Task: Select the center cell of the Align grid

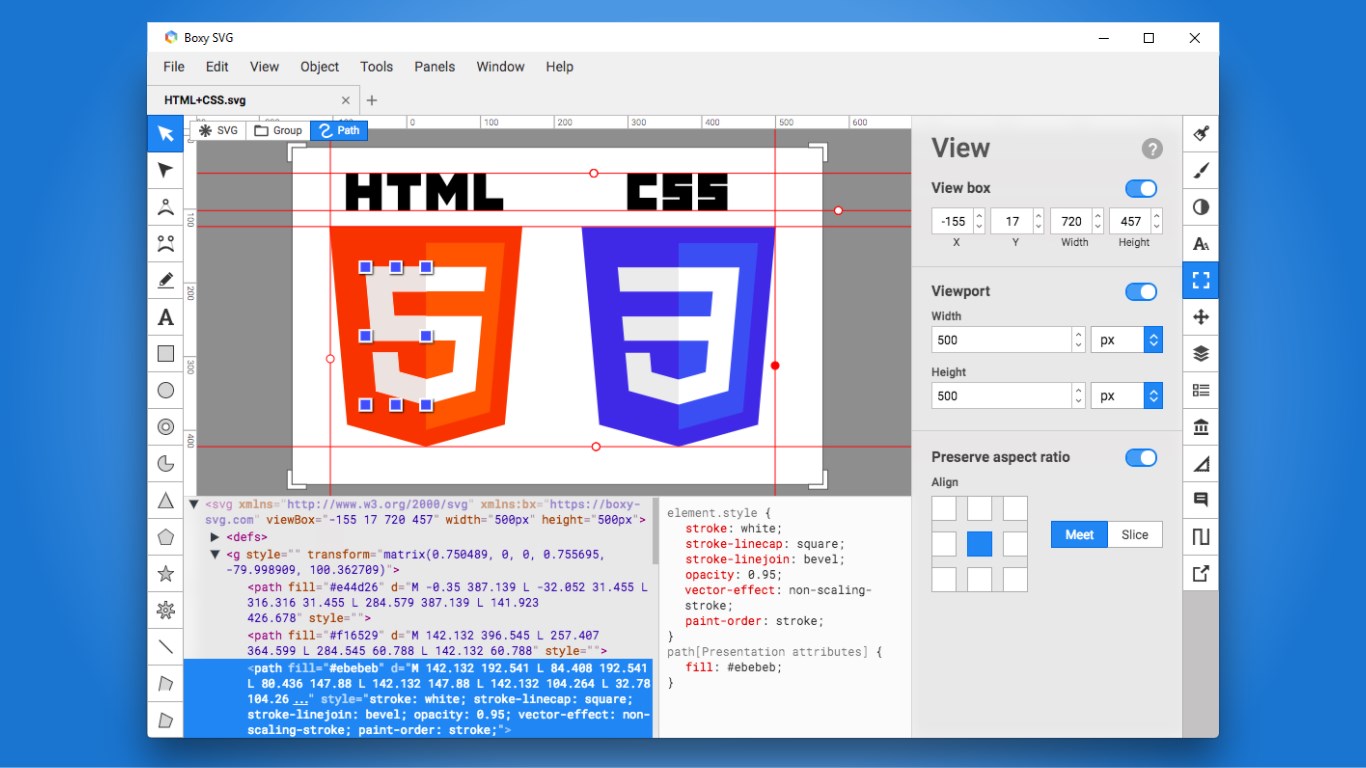Action: (979, 544)
